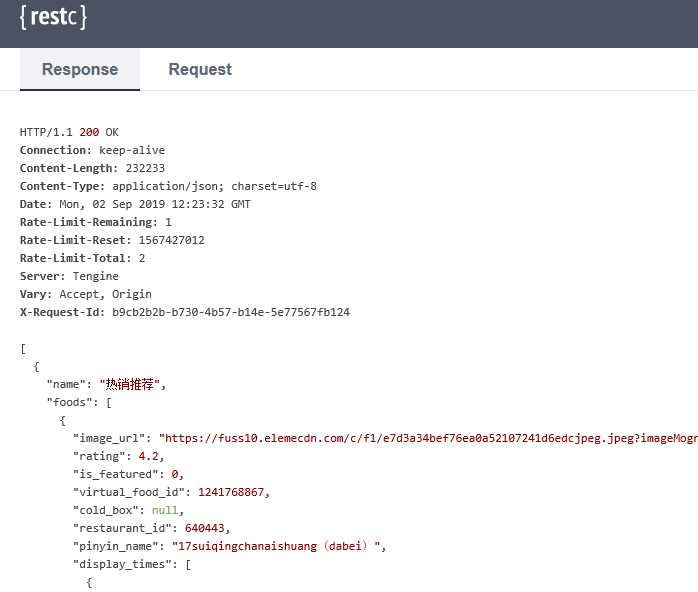
Task: Click the Server header value Tengine
Action: pos(96,276)
